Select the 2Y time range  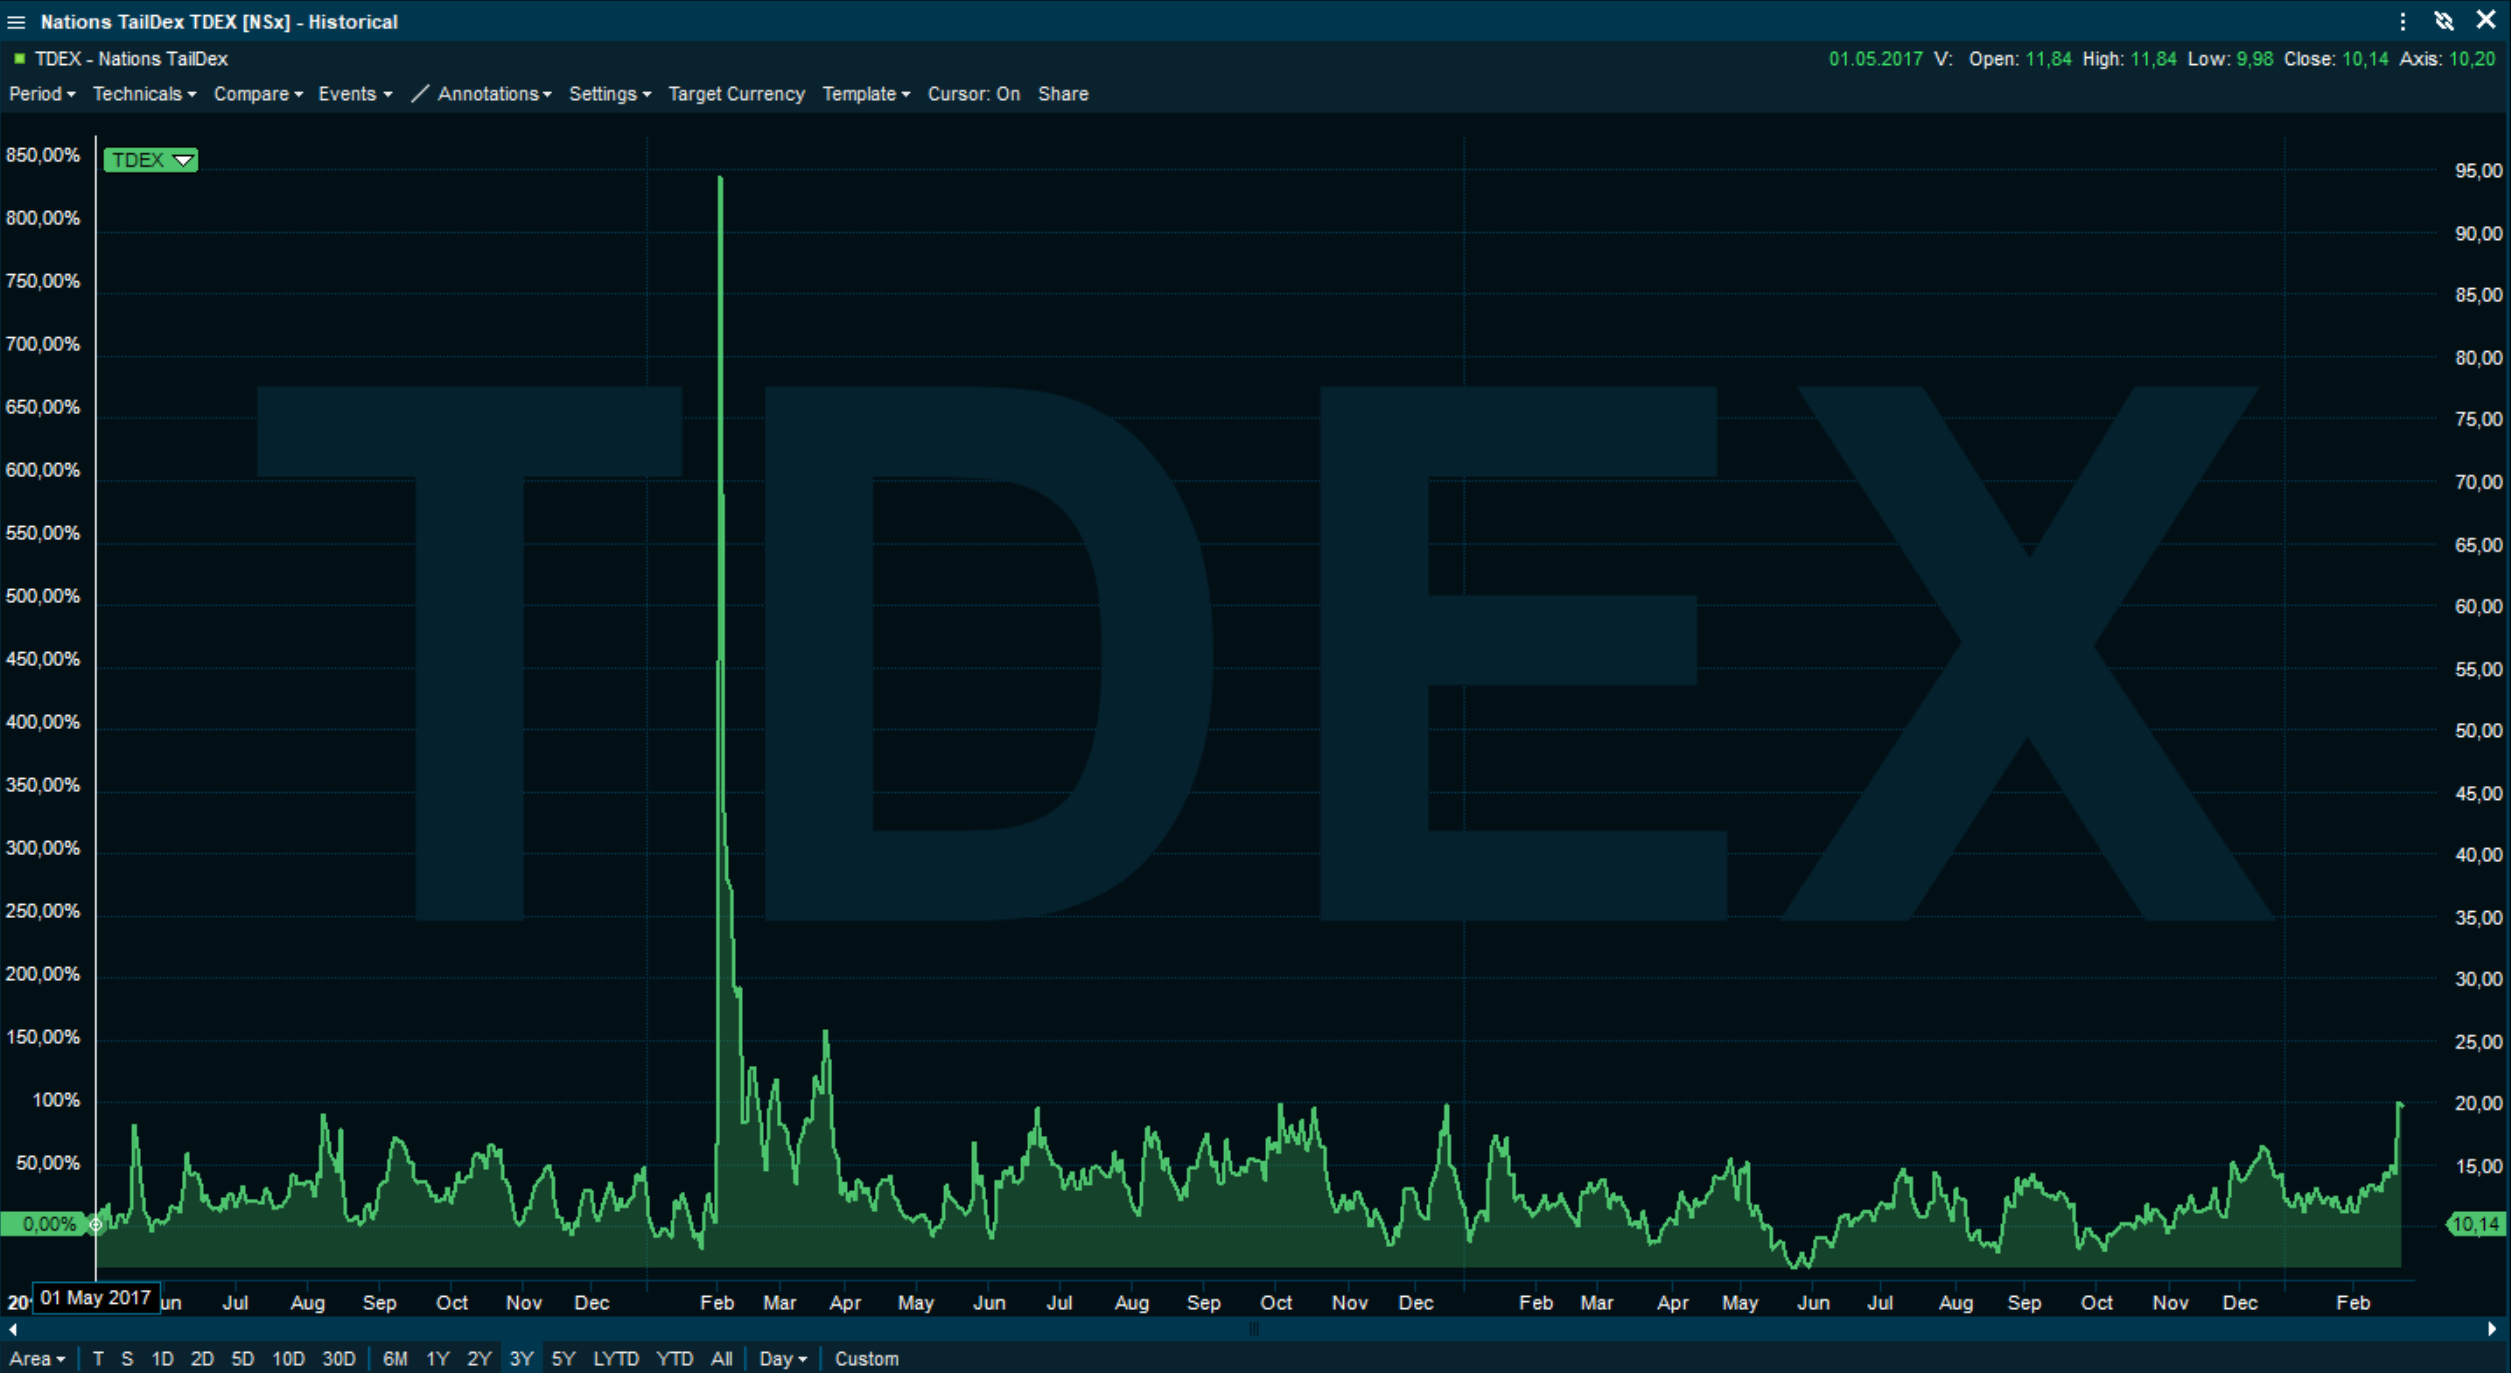click(x=479, y=1359)
